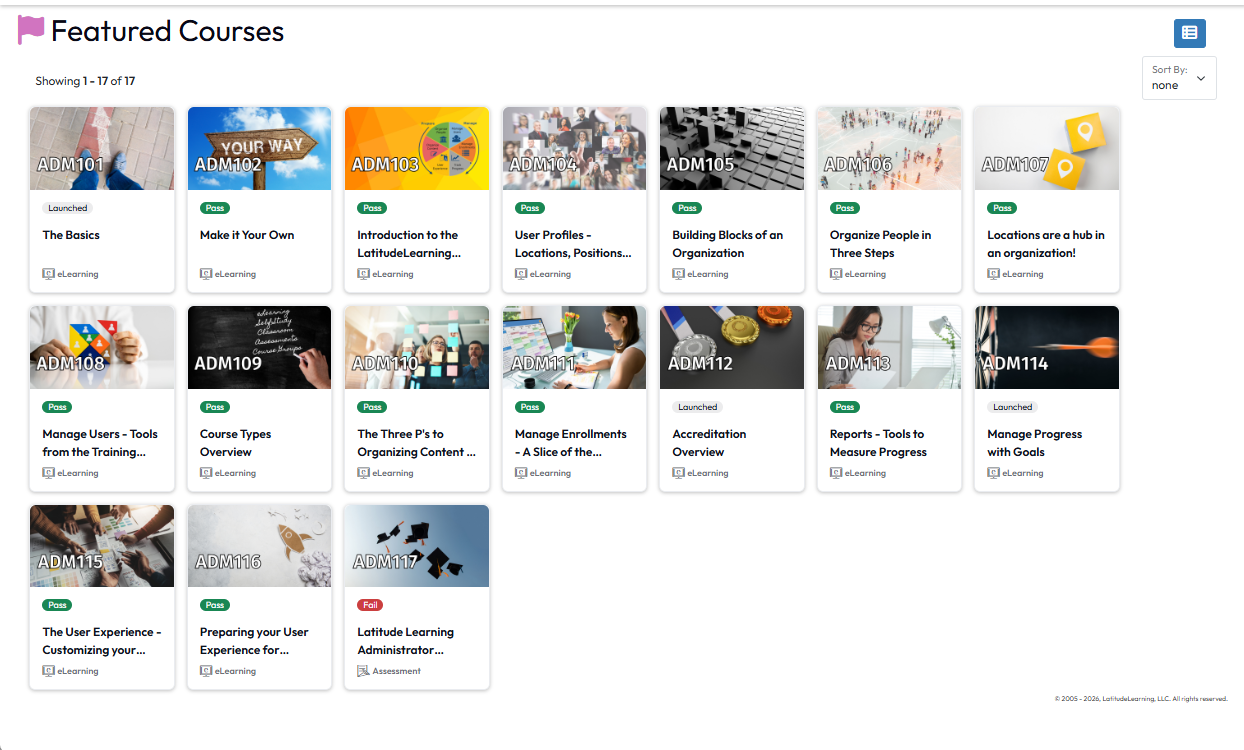Viewport: 1244px width, 750px height.
Task: Click the eLearning icon on Accreditation Overview card
Action: (678, 473)
